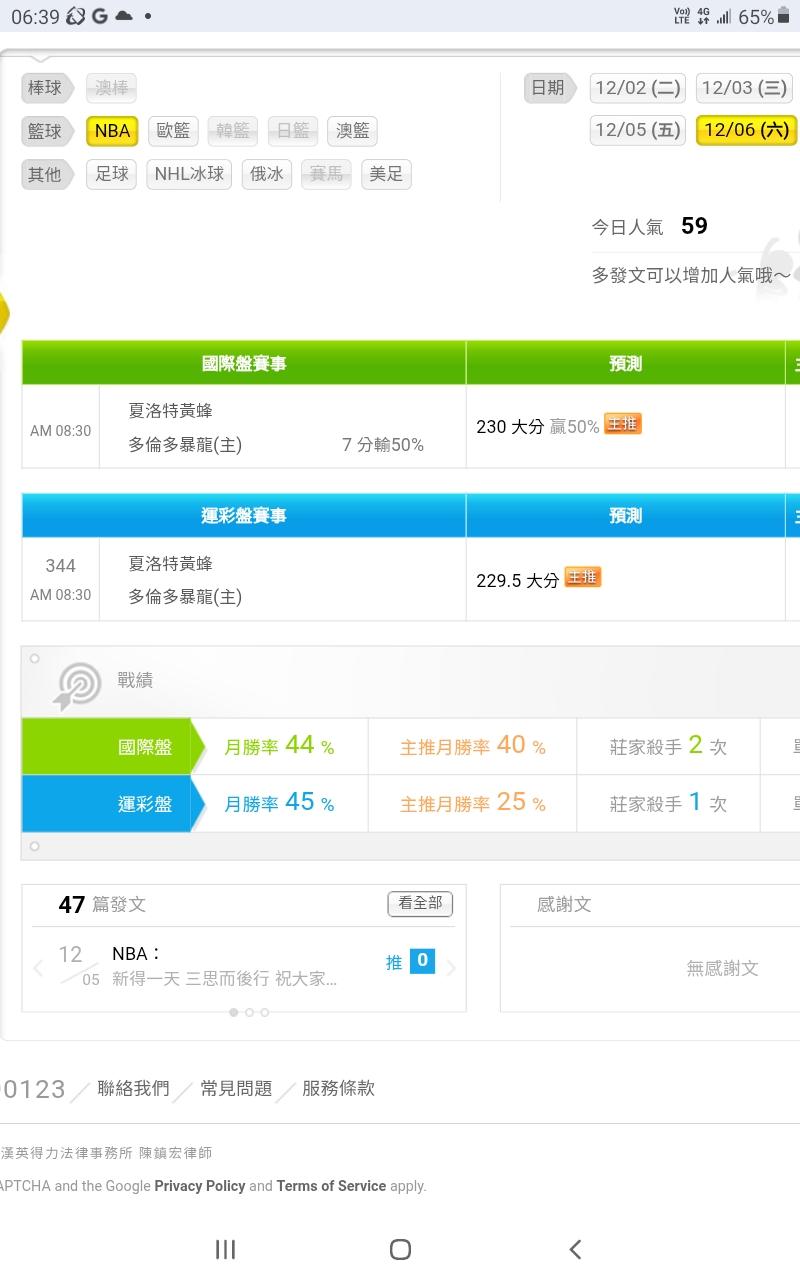This screenshot has height=1280, width=800.
Task: Open the 服務條款 footer link
Action: point(338,1089)
